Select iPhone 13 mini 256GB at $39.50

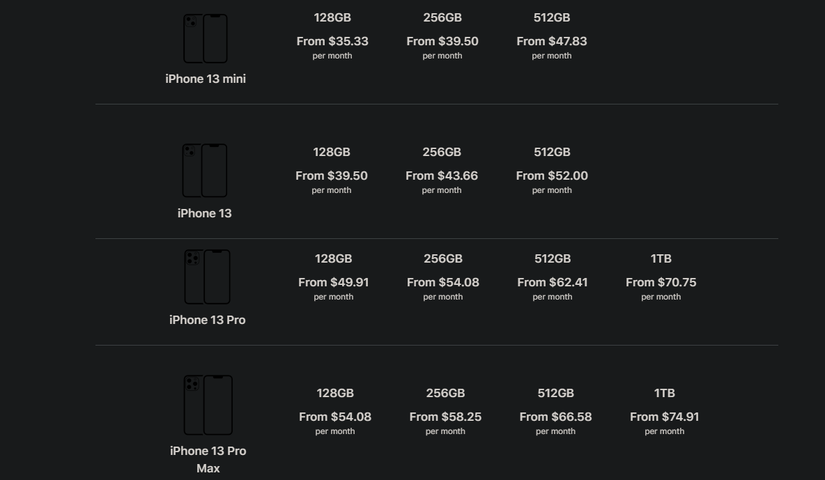(442, 35)
